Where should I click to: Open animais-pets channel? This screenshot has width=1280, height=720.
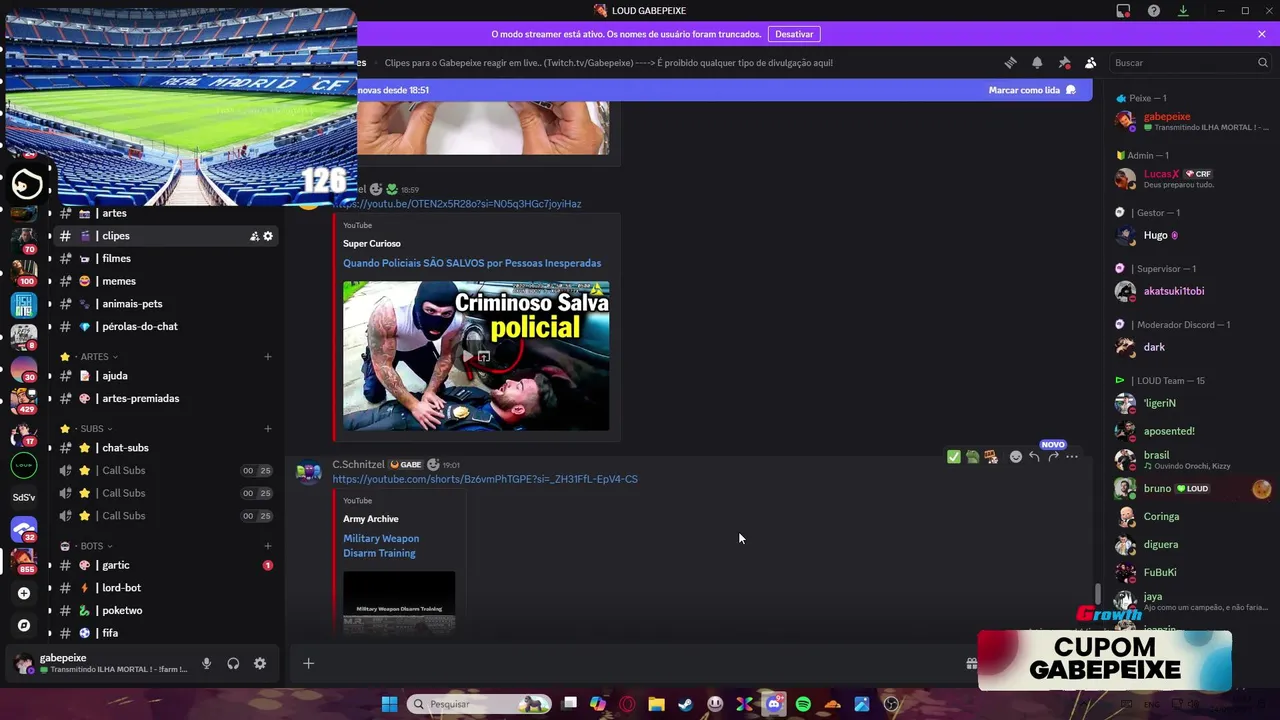(166, 304)
